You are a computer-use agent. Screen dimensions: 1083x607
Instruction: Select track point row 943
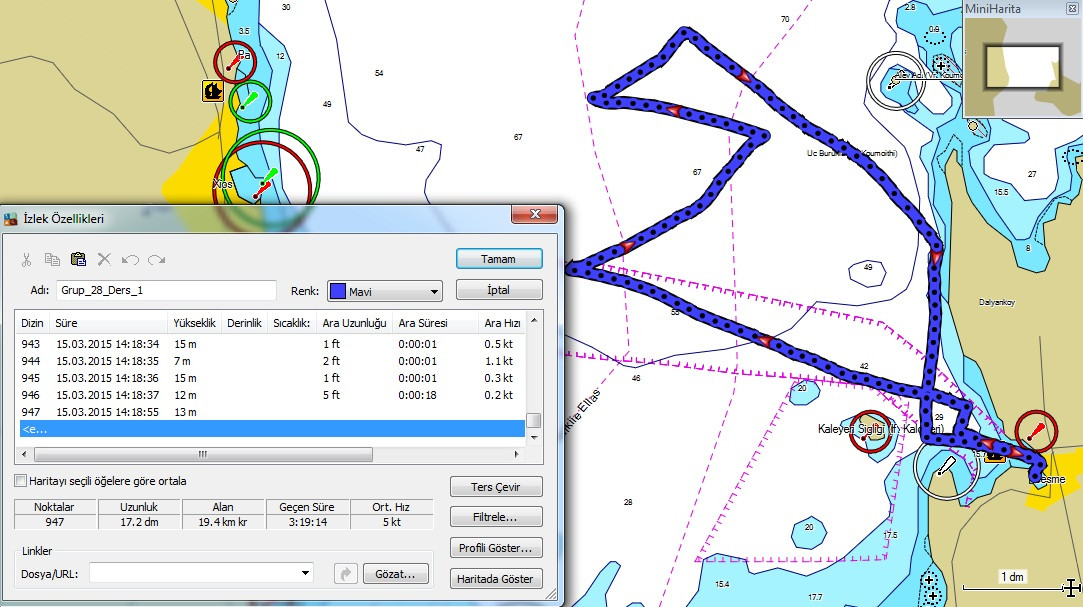coord(271,344)
